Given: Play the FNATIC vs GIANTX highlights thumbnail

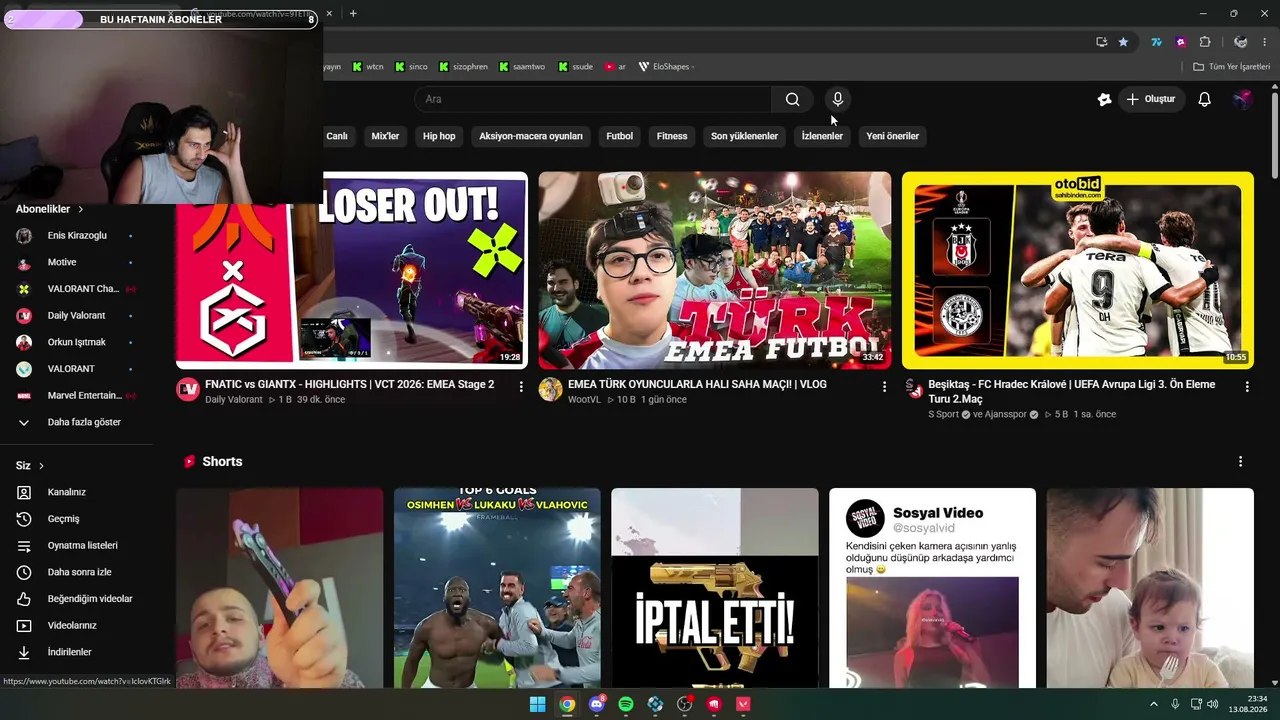Looking at the screenshot, I should pos(352,270).
